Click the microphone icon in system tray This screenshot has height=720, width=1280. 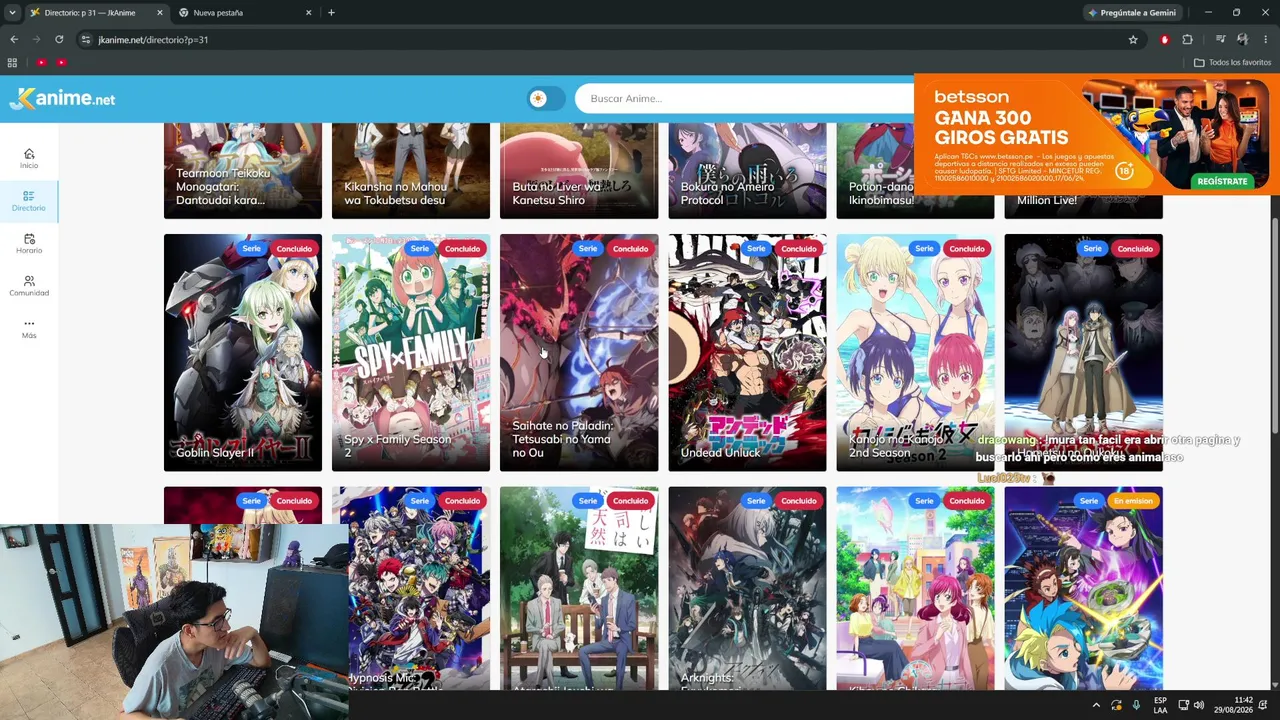click(1136, 705)
